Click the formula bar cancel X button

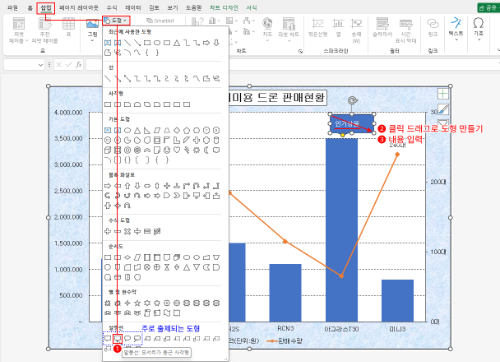[59, 65]
